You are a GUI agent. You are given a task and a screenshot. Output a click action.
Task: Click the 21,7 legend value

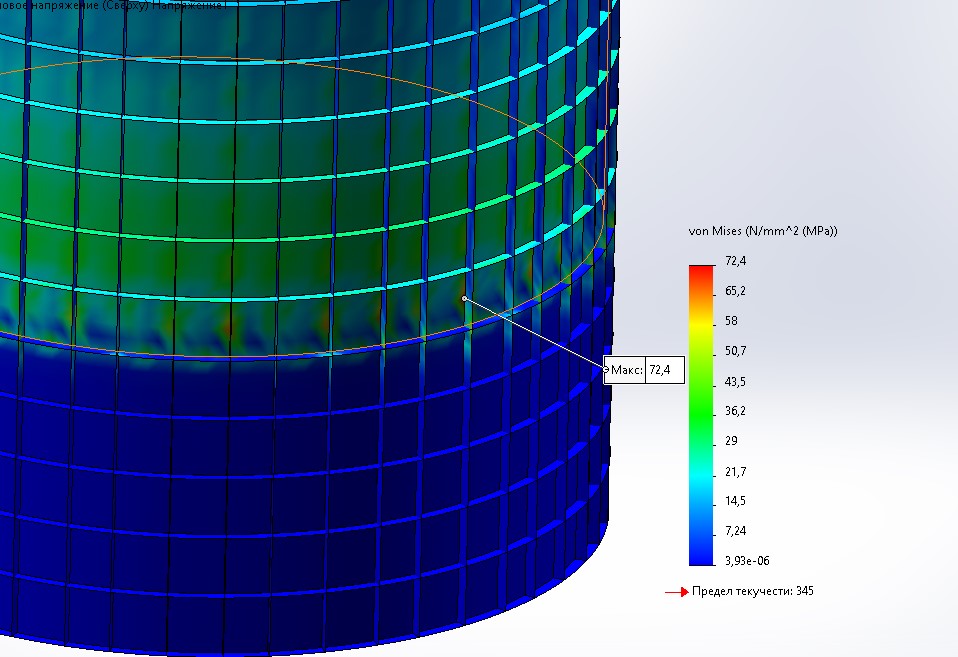[735, 471]
